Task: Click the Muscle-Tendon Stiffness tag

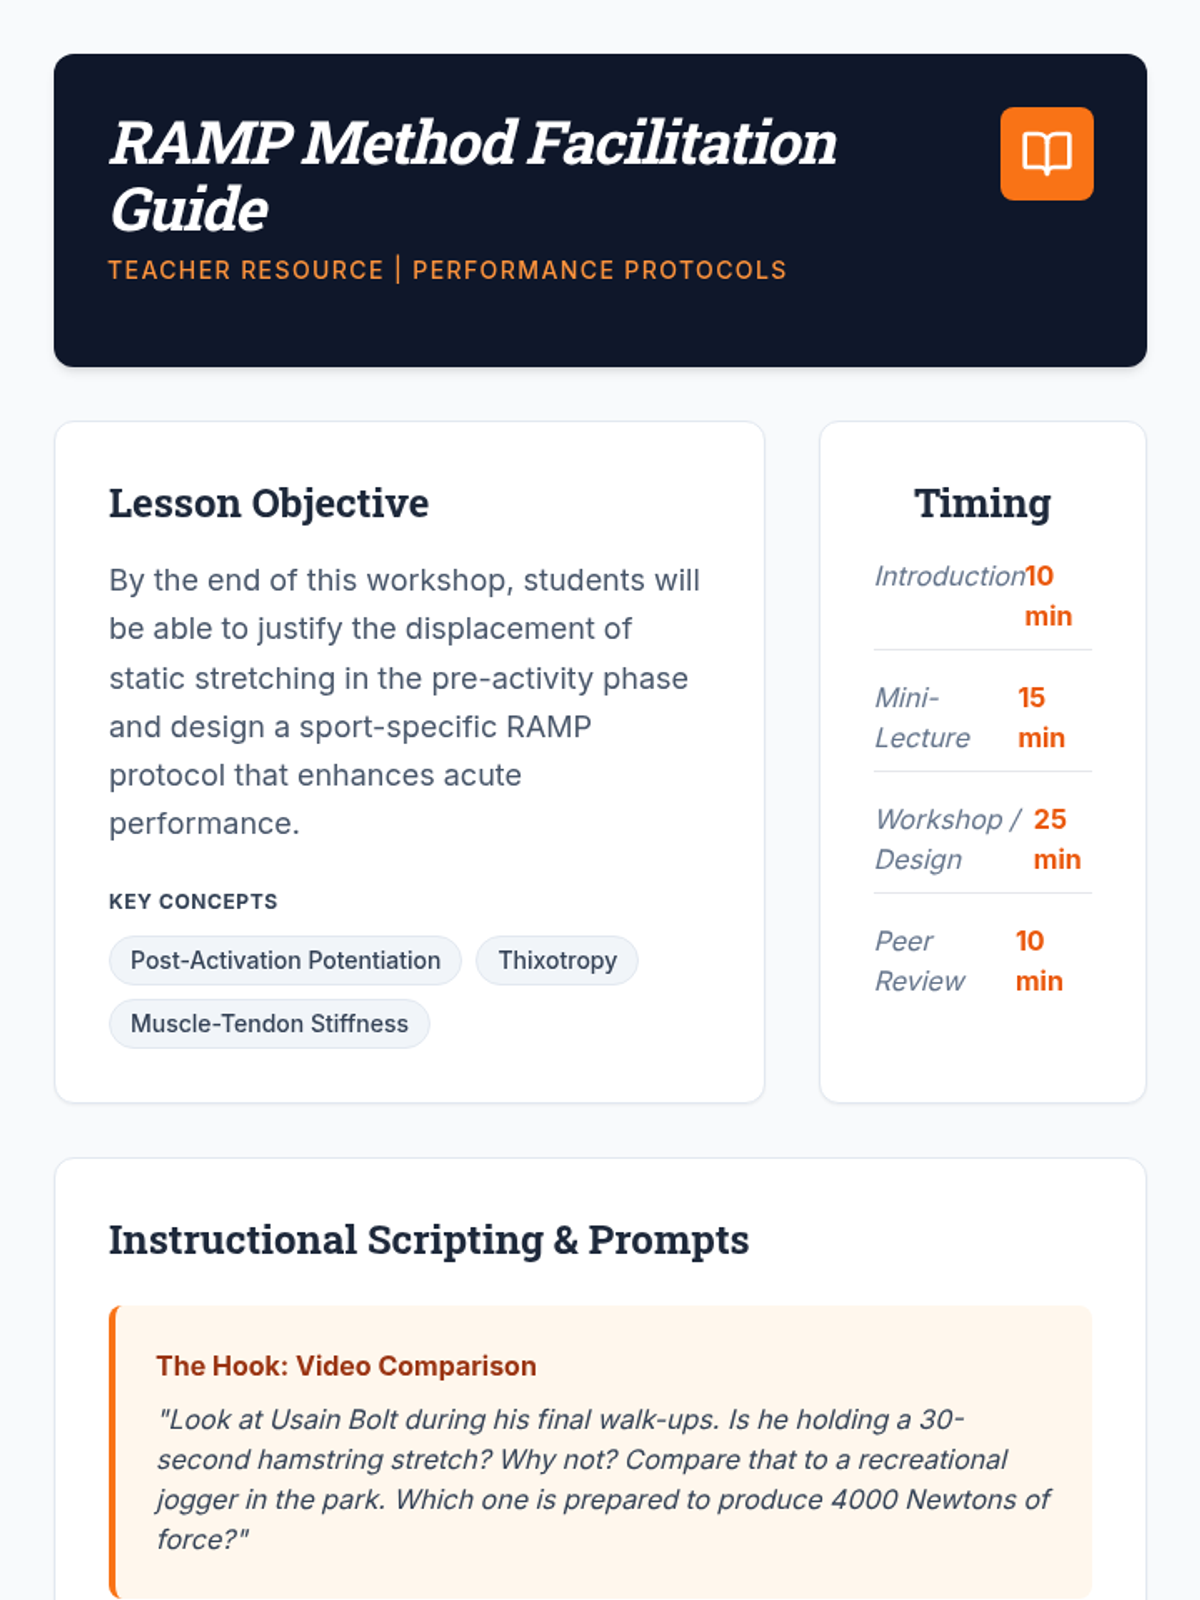Action: (269, 1023)
